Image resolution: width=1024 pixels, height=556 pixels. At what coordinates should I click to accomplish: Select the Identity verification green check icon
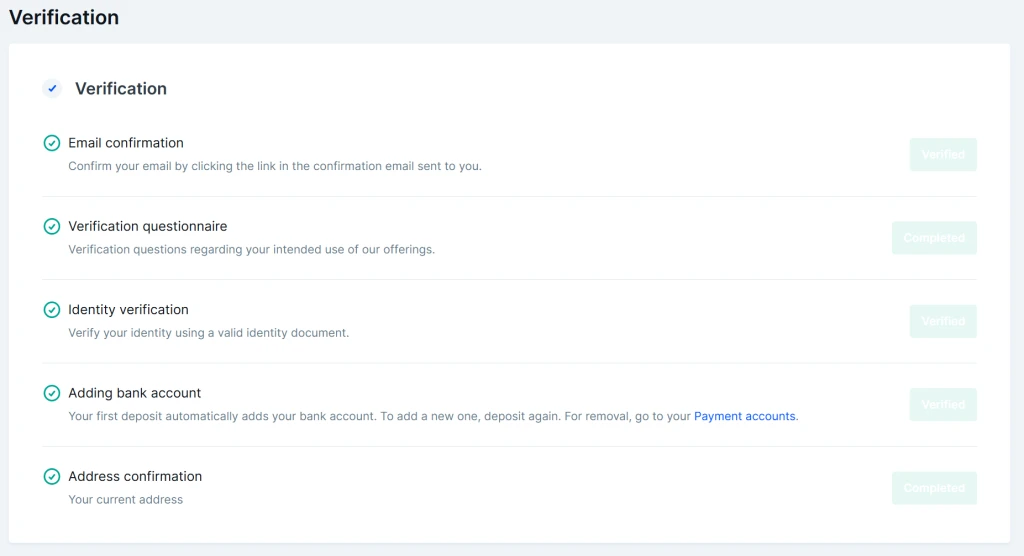pos(52,310)
